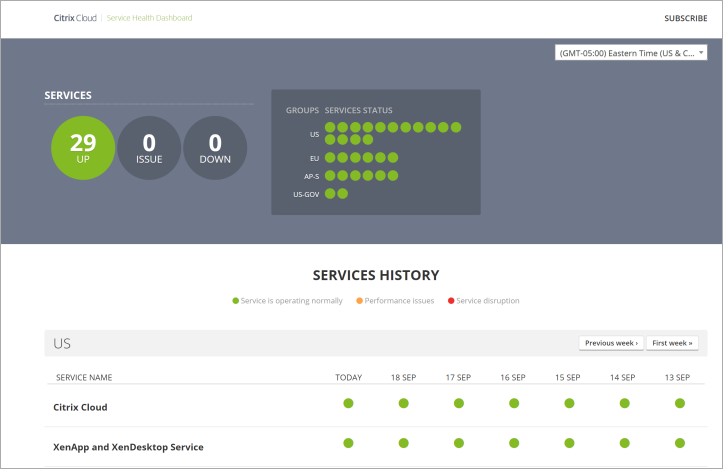Screen dimensions: 723x469
Task: Jump to First week
Action: (672, 343)
